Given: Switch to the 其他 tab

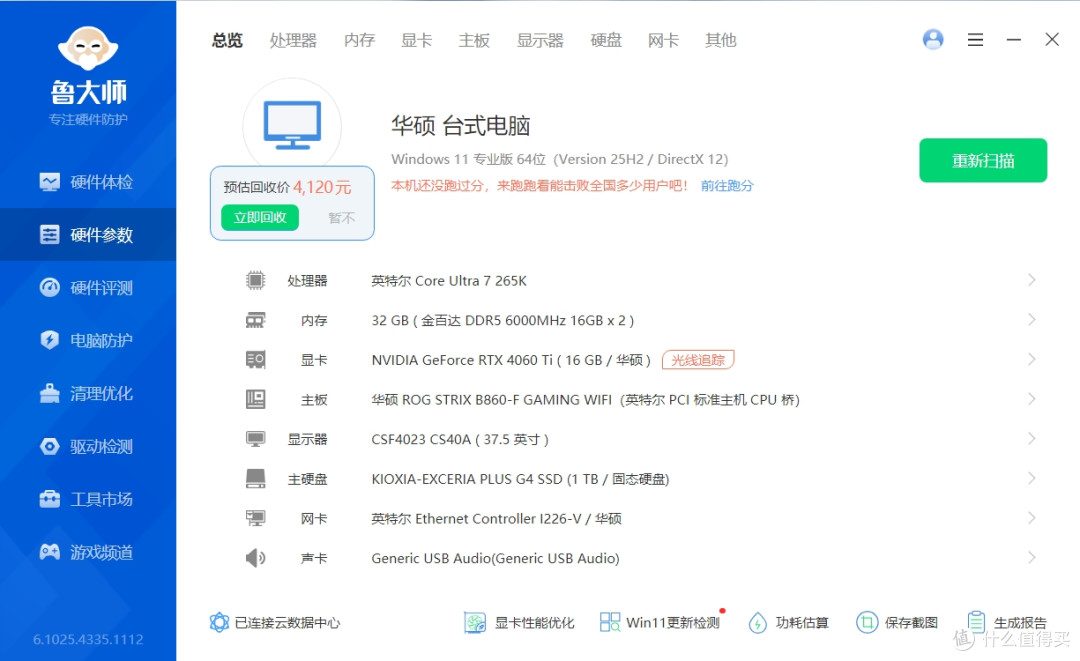Looking at the screenshot, I should click(721, 41).
